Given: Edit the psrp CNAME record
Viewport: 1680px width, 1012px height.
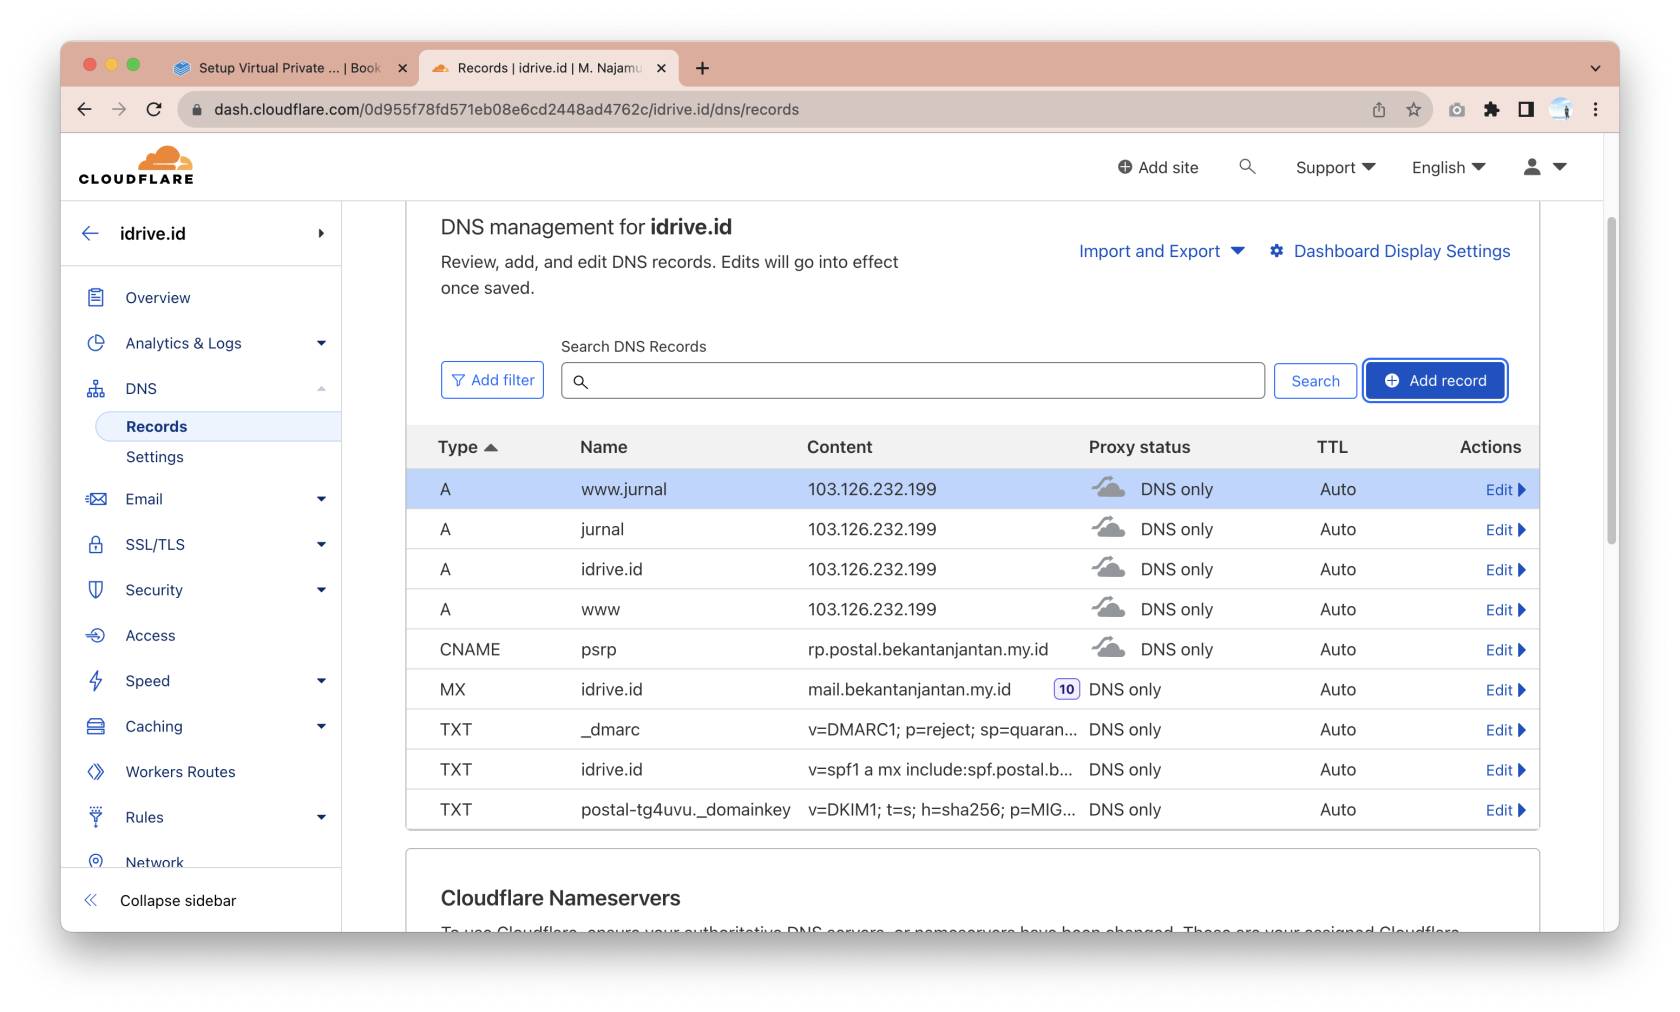Looking at the screenshot, I should click(x=1505, y=649).
